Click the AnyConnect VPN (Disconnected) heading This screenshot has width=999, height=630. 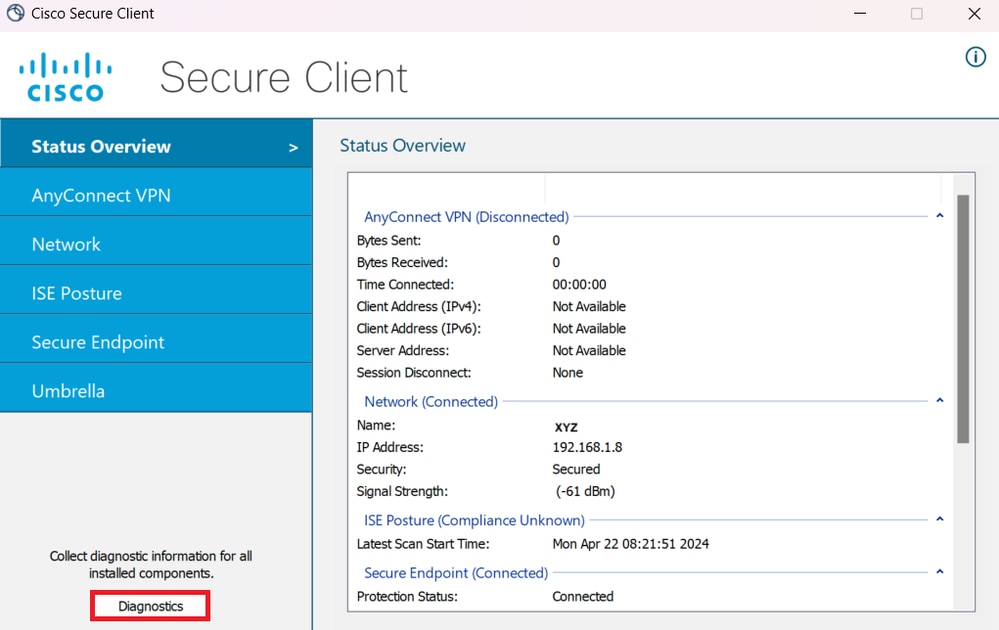coord(466,217)
